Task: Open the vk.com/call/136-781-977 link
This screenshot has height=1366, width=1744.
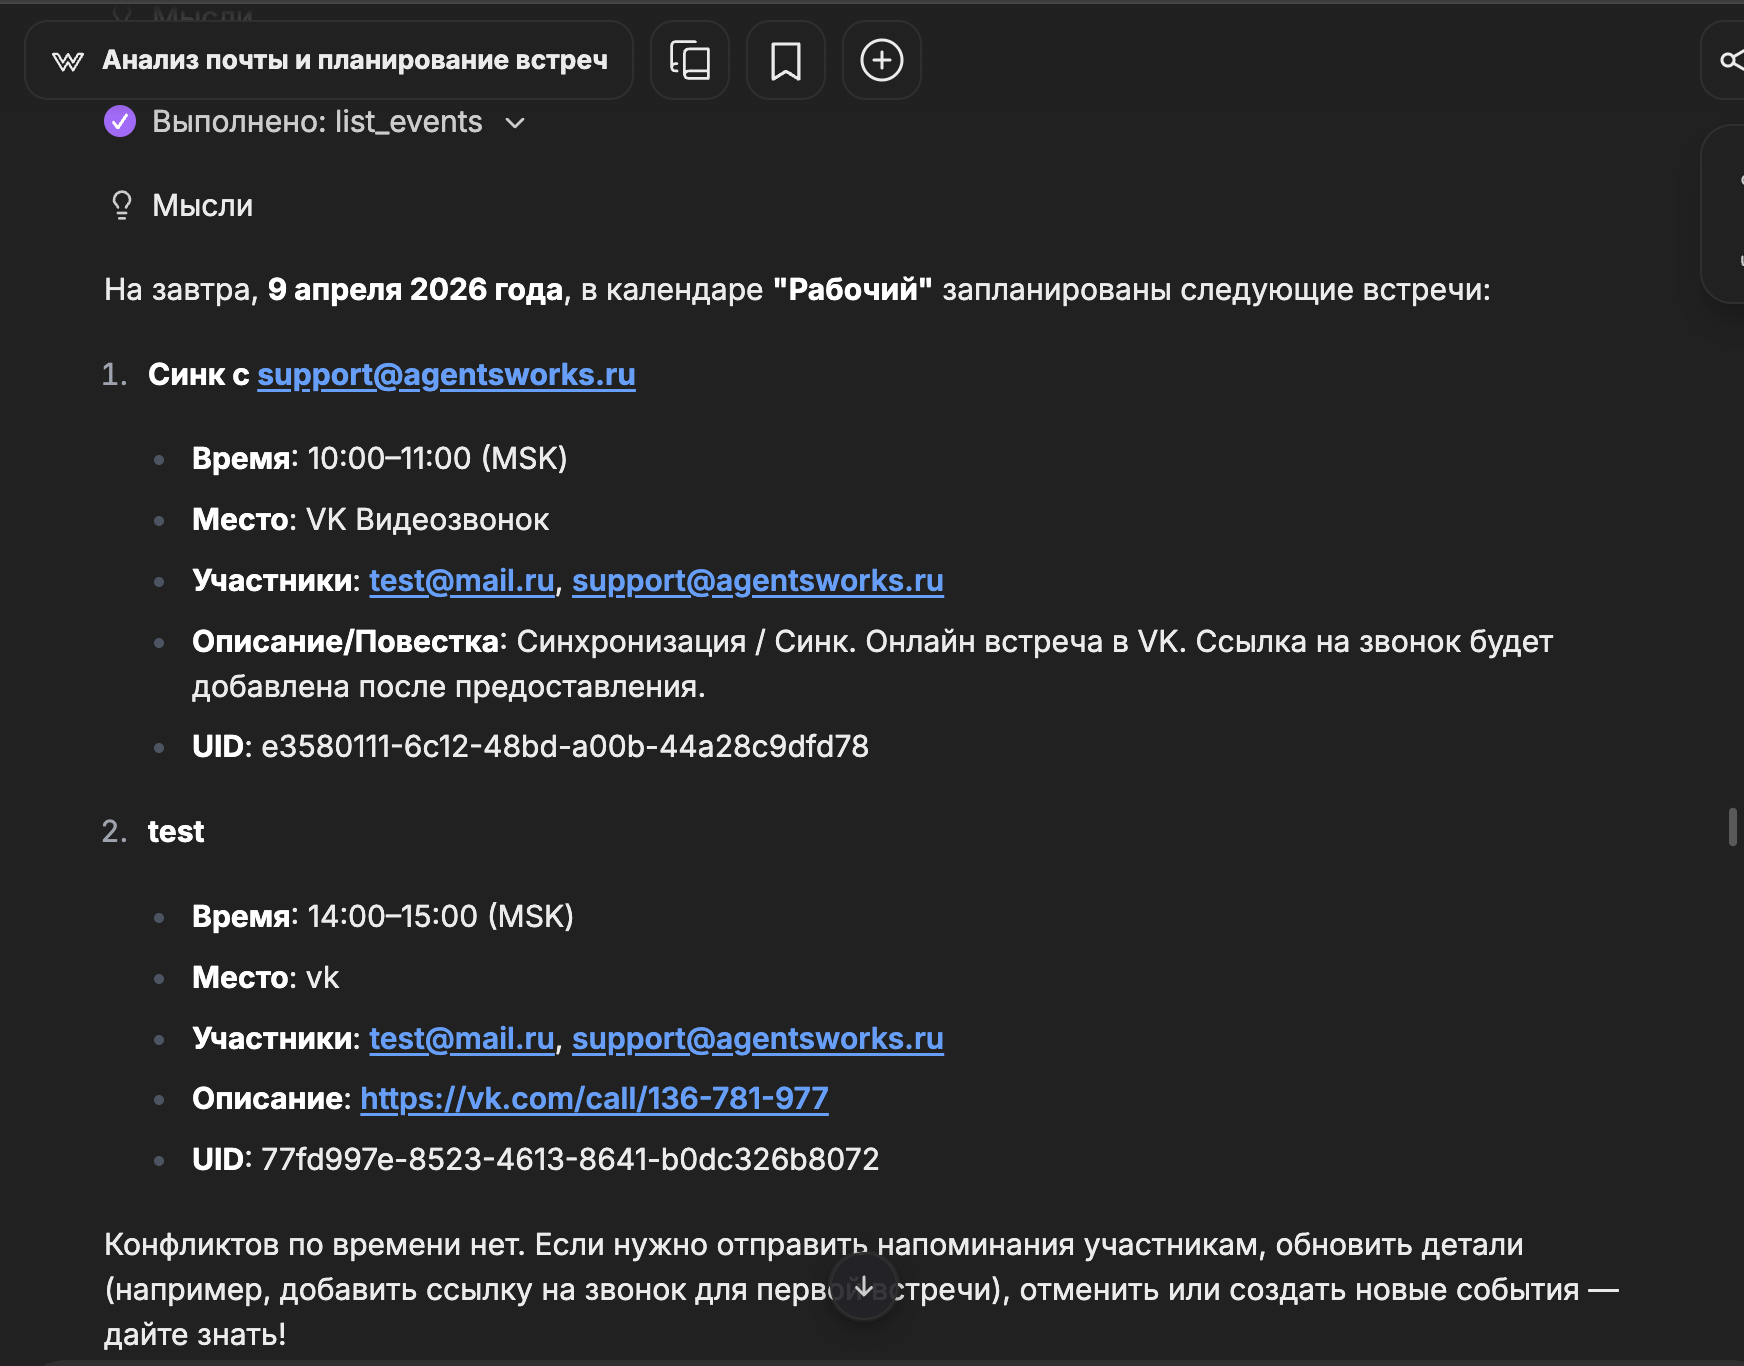Action: click(x=594, y=1098)
